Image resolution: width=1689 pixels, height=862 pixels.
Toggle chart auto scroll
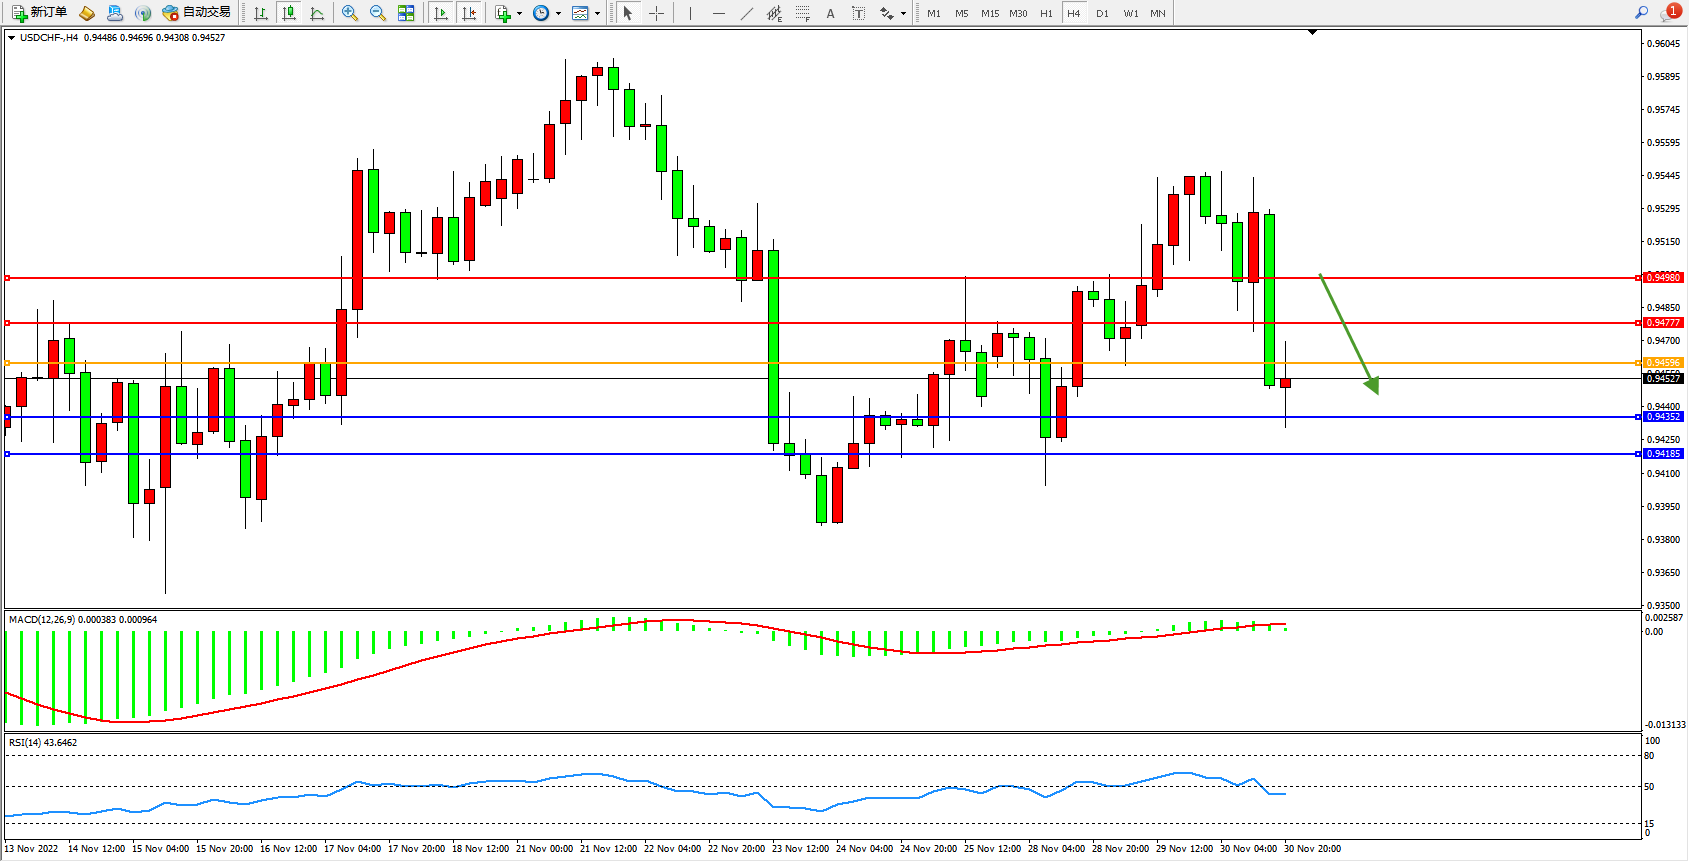coord(441,13)
